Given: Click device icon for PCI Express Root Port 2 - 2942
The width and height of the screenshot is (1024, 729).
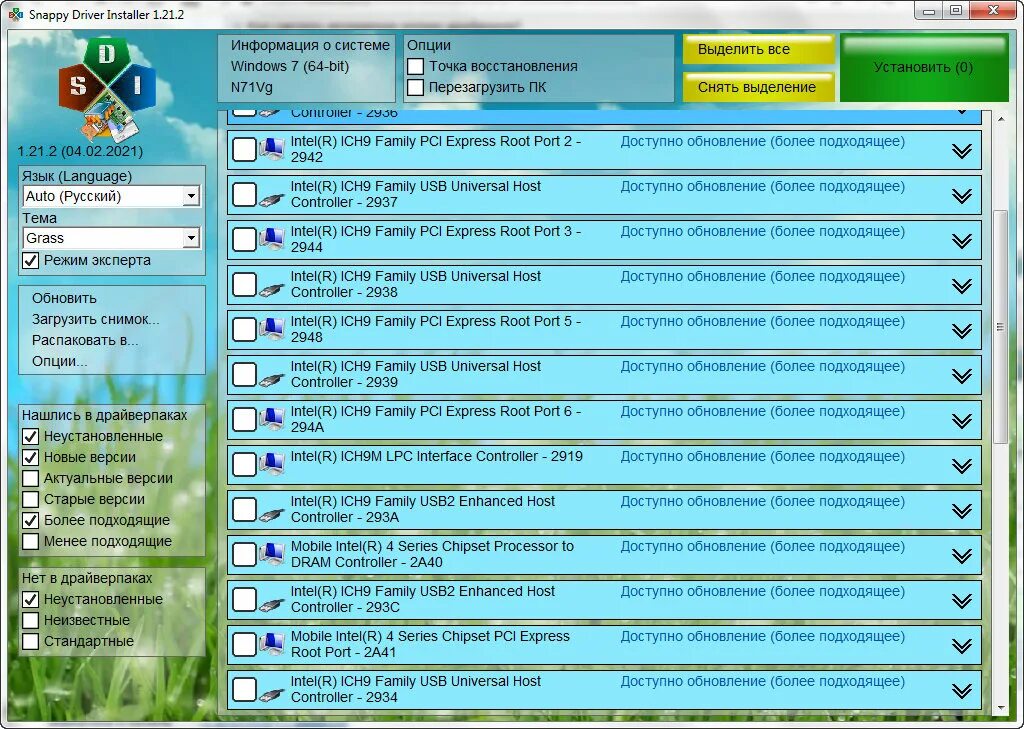Looking at the screenshot, I should [272, 149].
